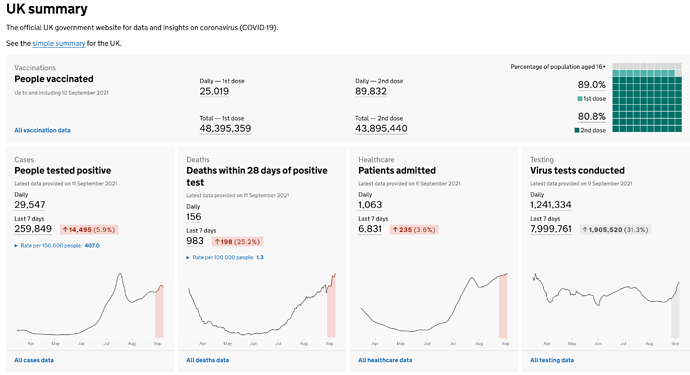Click deaths change badge 198 (25.2%)
Viewport: 690px width, 375px height.
click(x=238, y=242)
